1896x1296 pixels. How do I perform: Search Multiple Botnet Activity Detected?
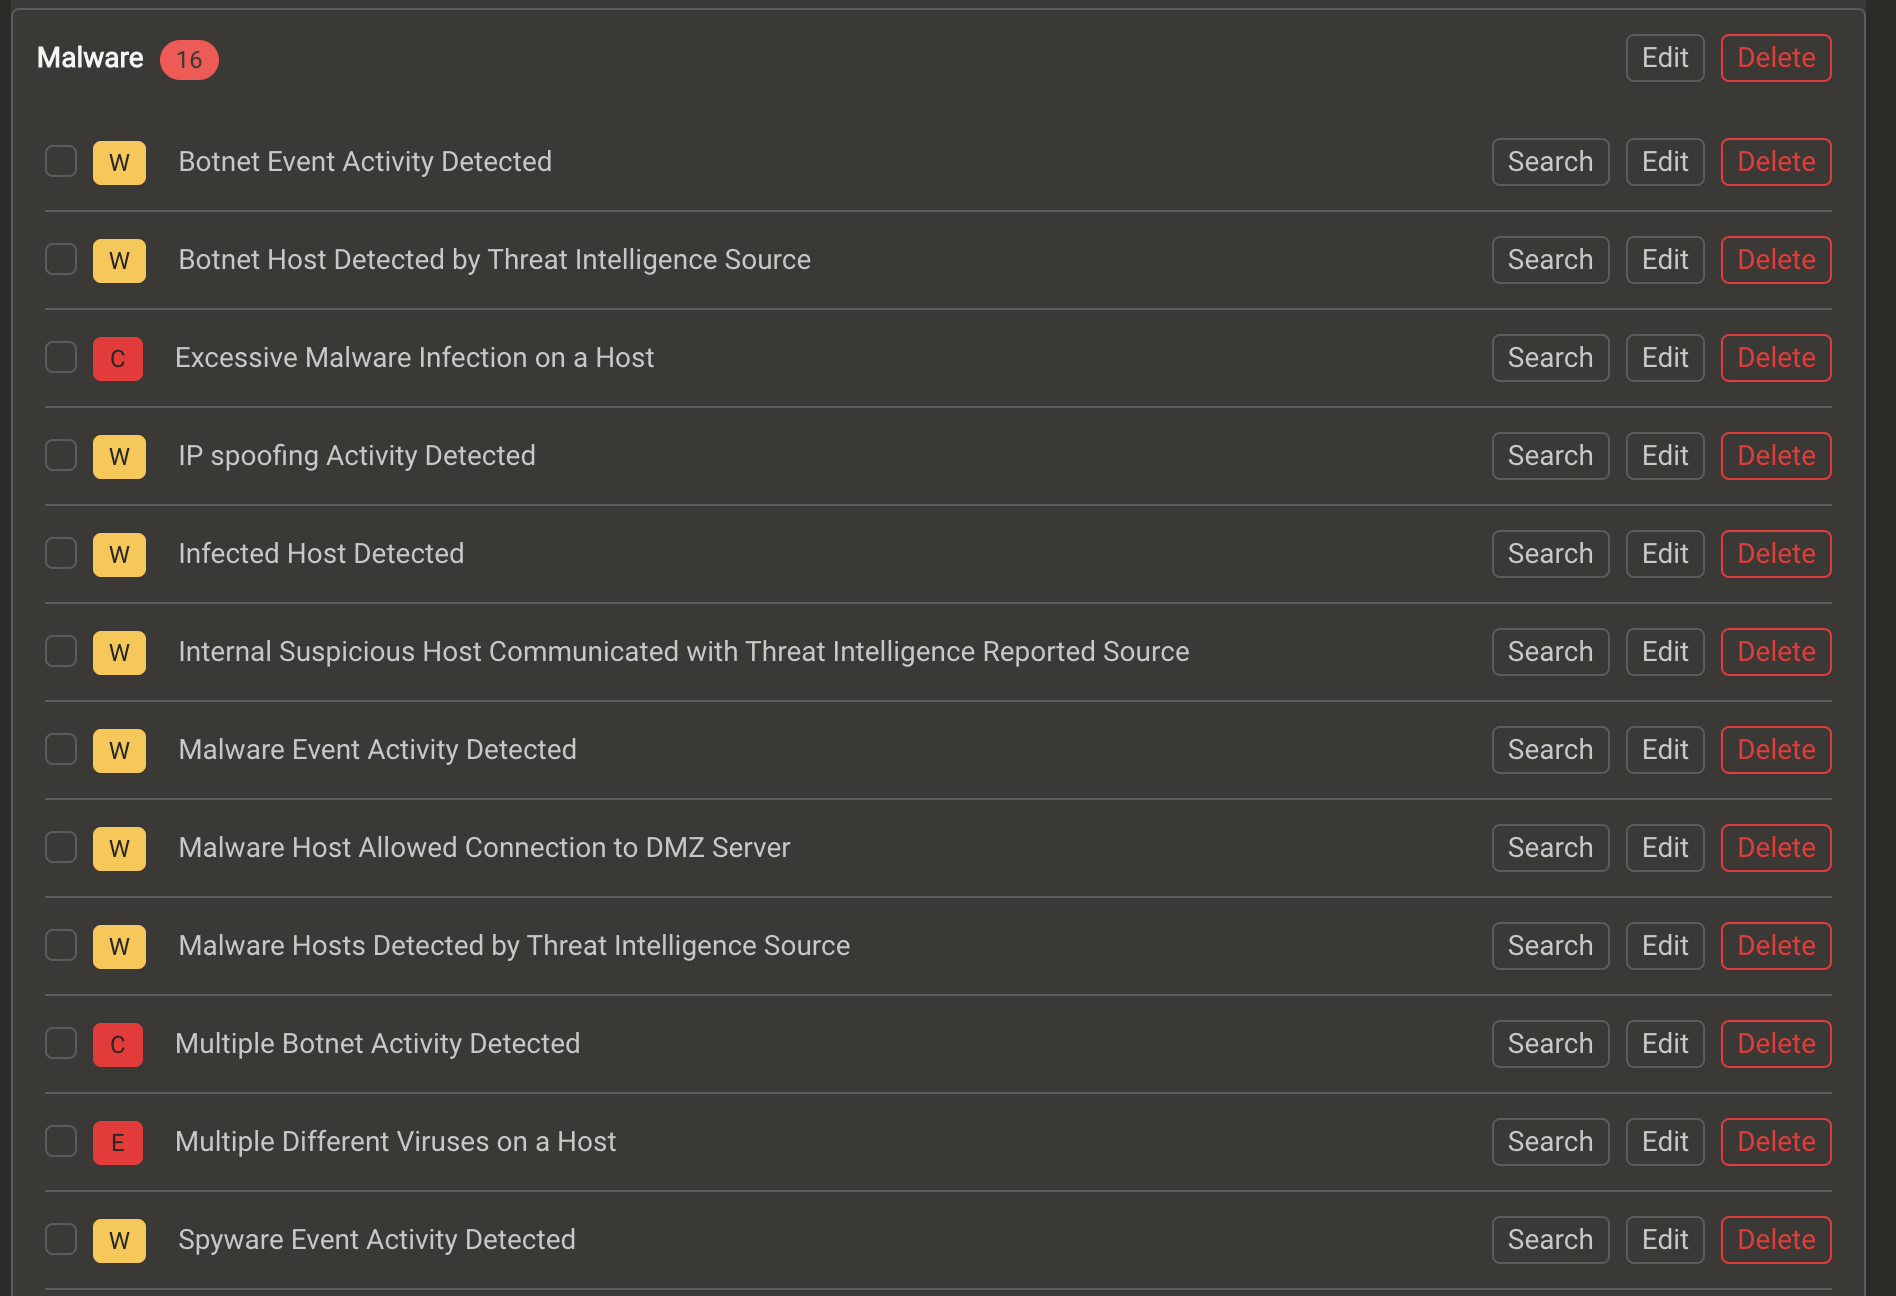[x=1550, y=1044]
